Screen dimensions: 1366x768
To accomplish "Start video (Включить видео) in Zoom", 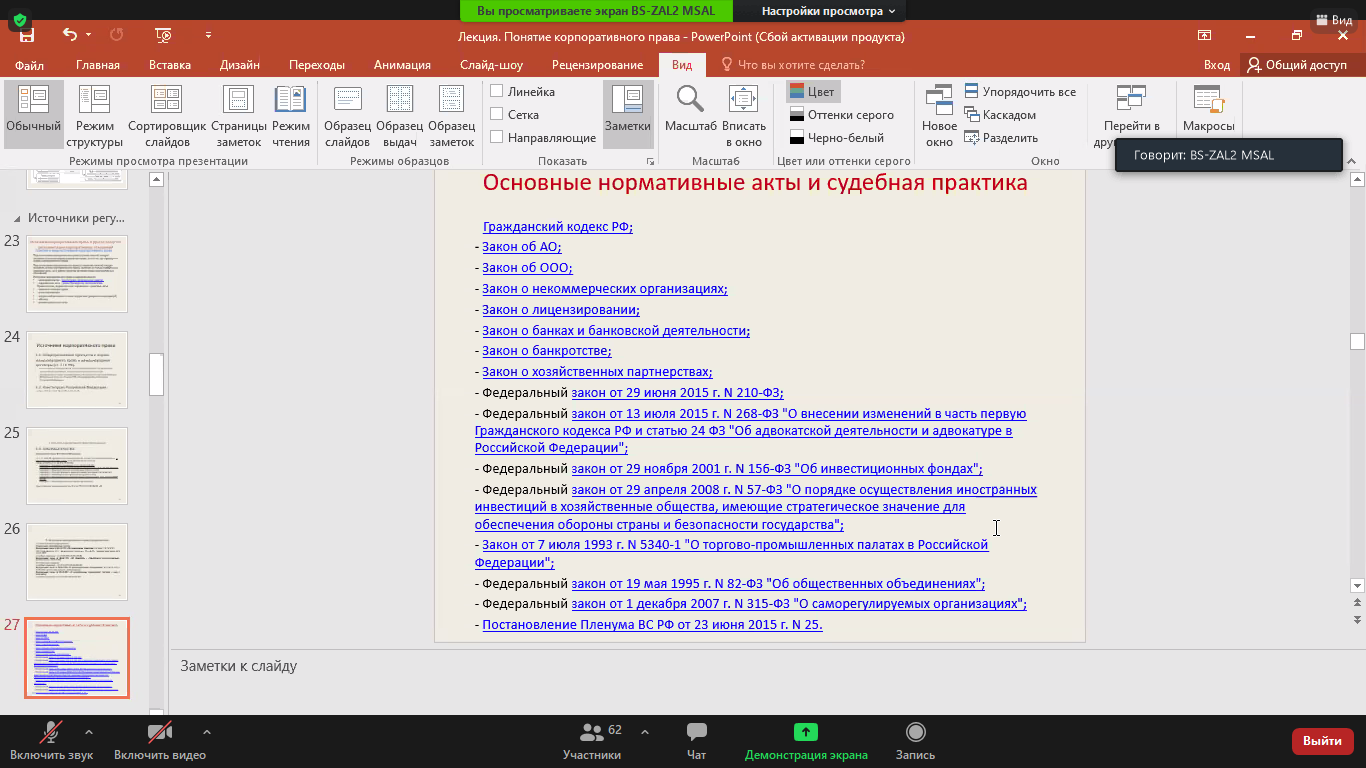I will 160,741.
